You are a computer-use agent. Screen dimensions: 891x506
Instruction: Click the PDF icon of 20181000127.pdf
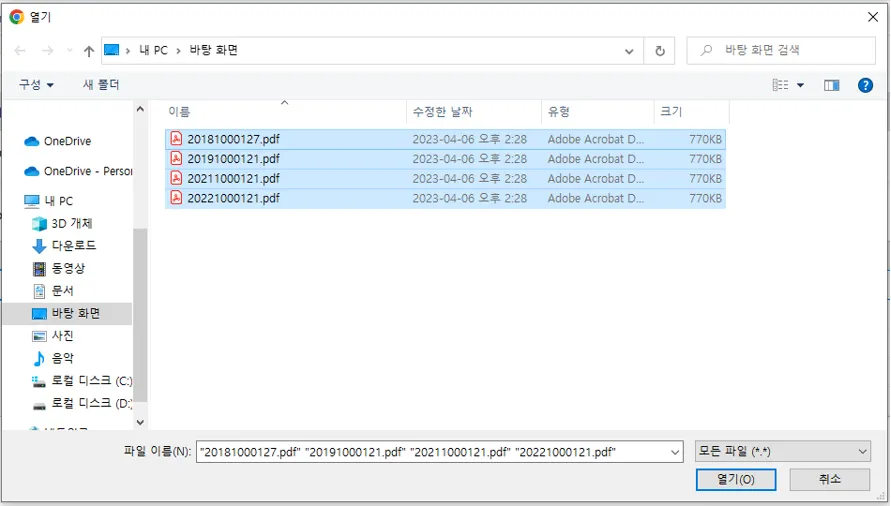176,139
